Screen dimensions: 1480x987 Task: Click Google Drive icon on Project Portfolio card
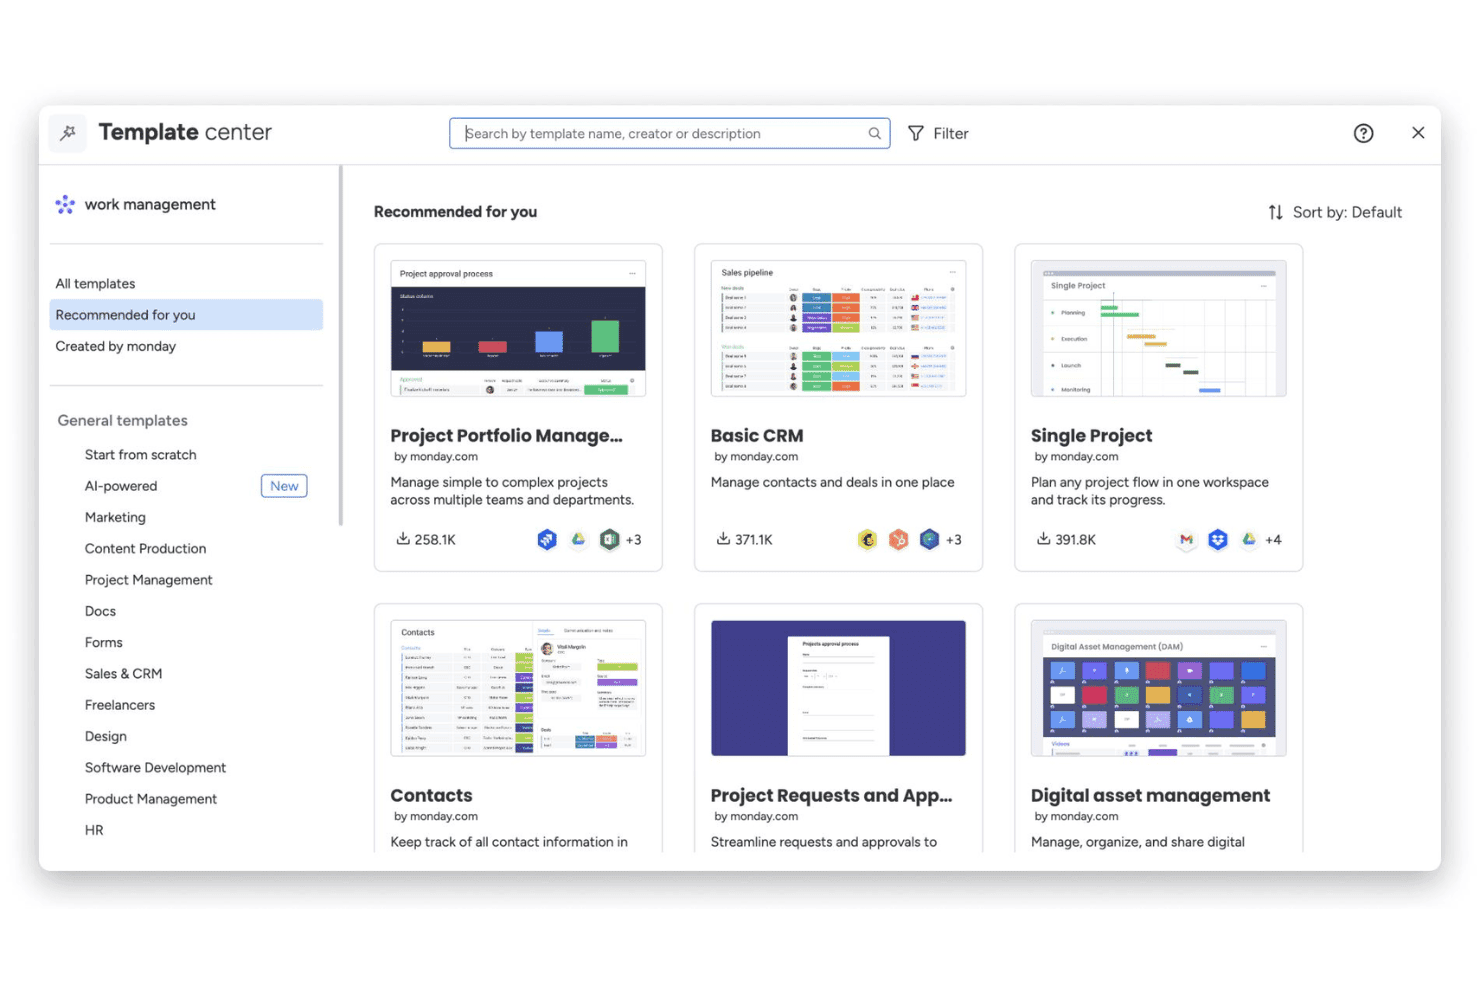[578, 539]
